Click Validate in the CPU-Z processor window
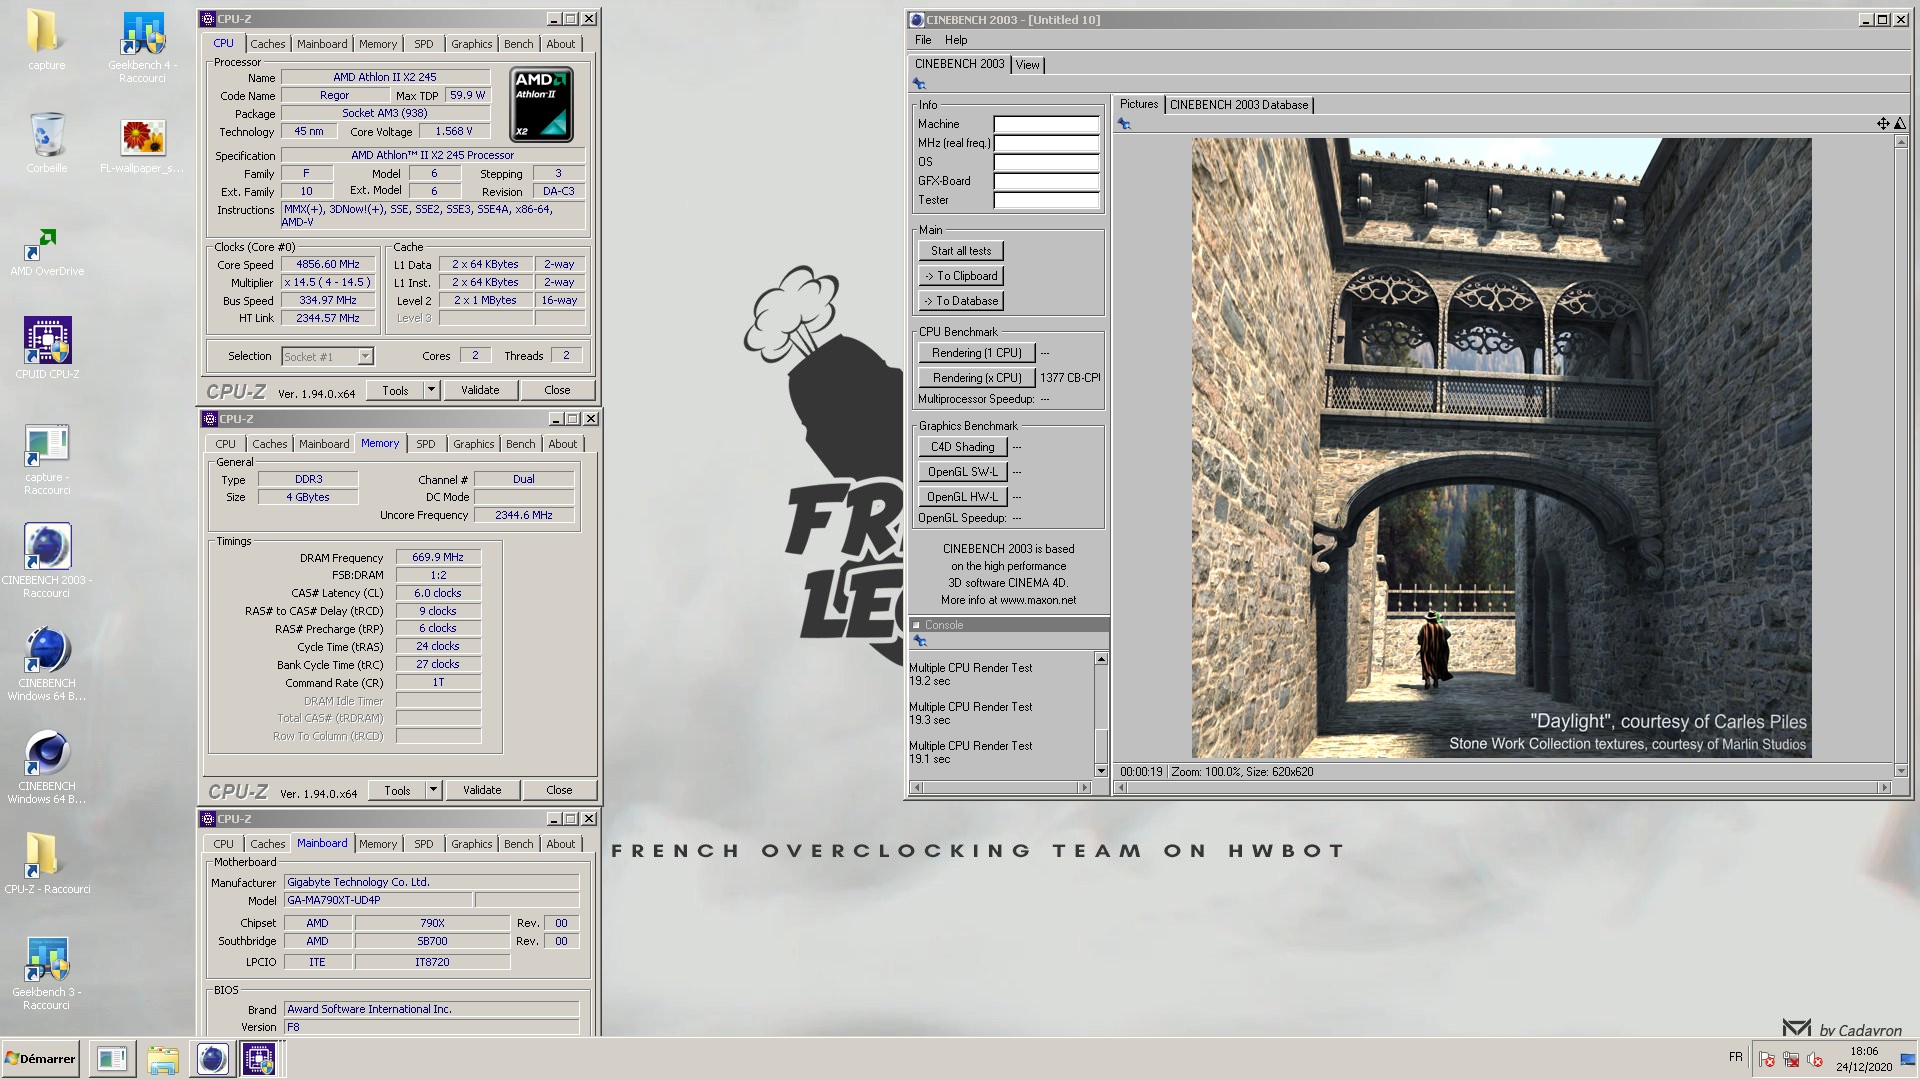 [x=480, y=390]
